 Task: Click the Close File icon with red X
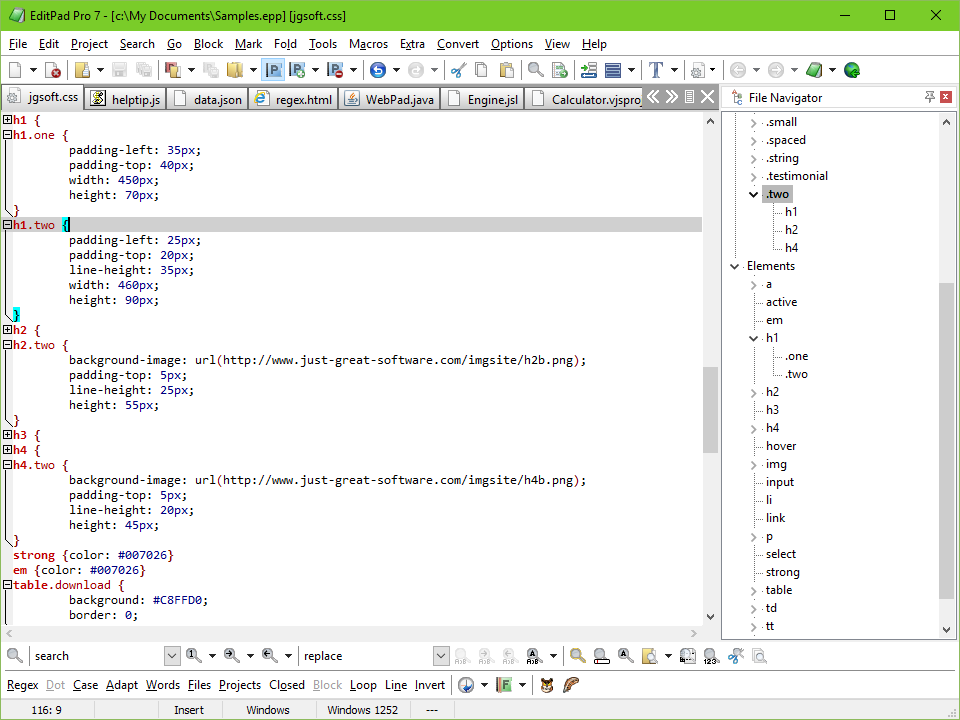click(54, 70)
